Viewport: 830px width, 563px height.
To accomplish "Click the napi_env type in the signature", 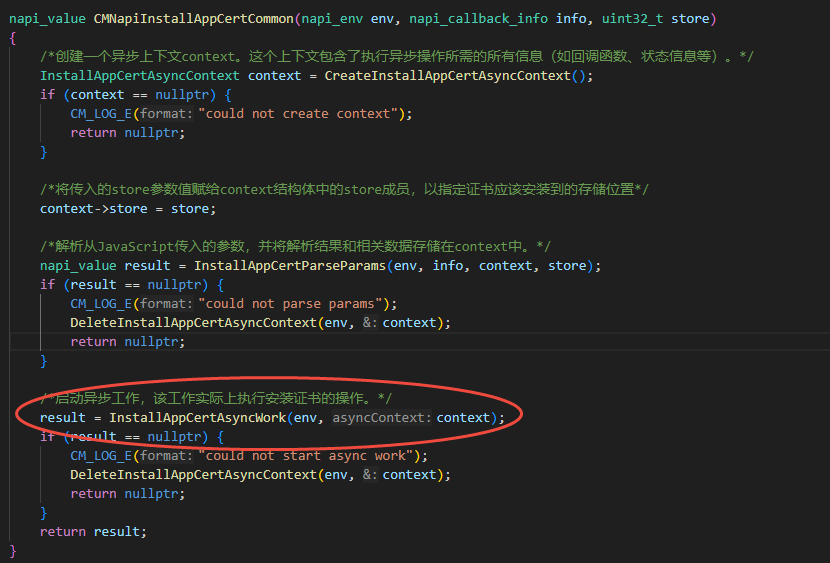I will tap(332, 19).
